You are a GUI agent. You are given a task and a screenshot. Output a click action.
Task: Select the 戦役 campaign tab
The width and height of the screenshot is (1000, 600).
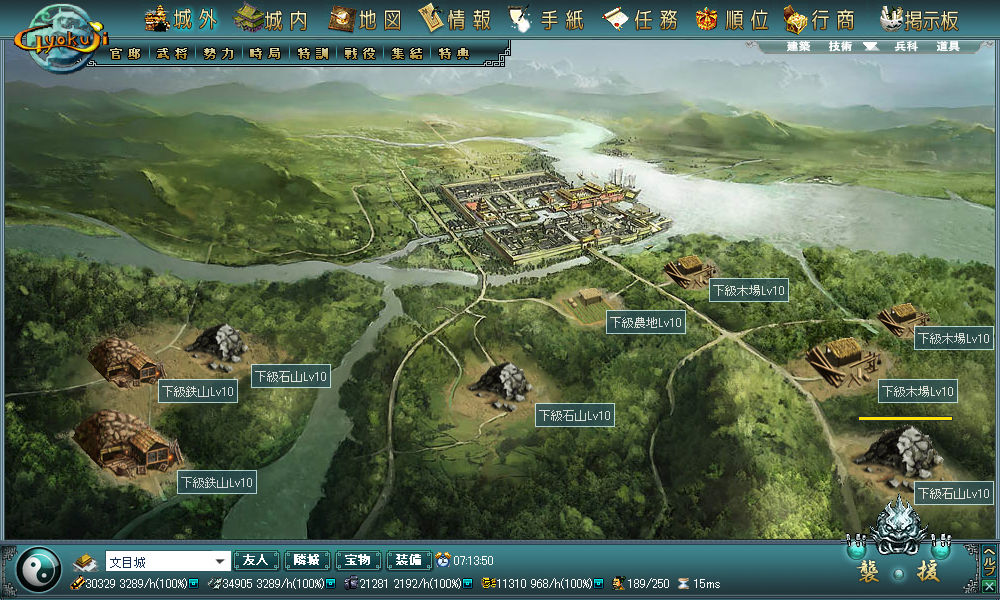[x=360, y=54]
